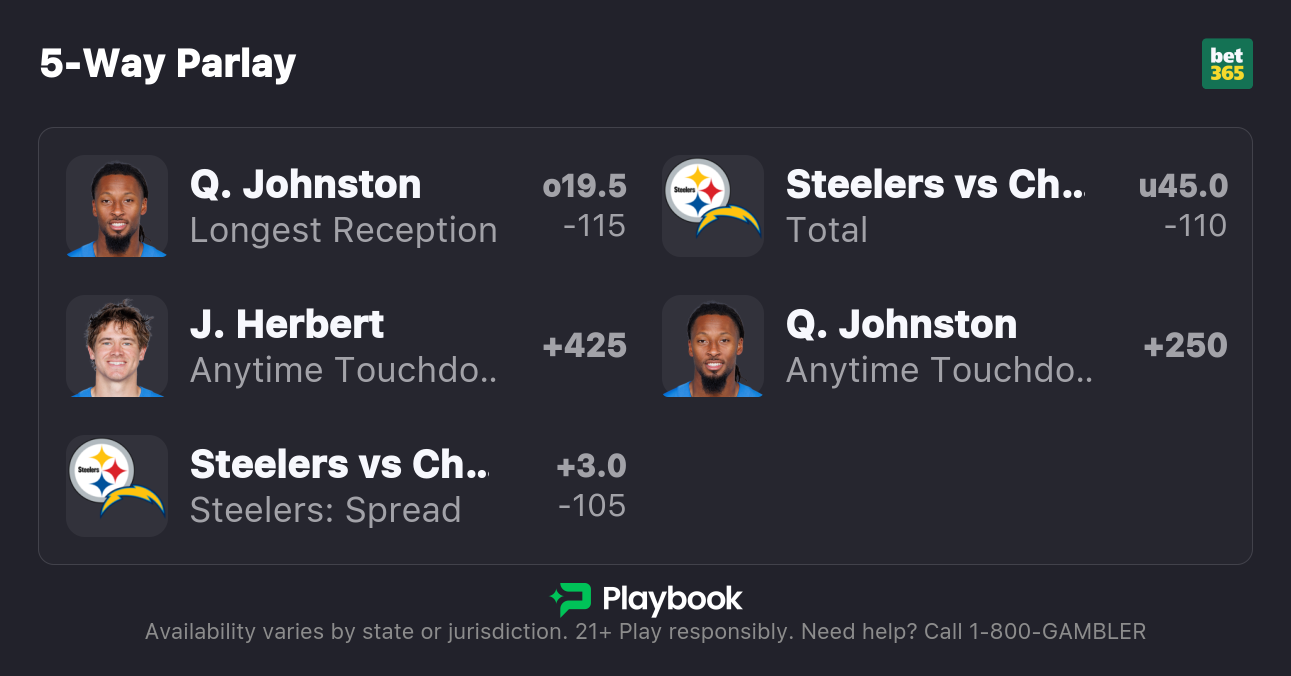Select the o19.5 Longest Reception line
The width and height of the screenshot is (1291, 676).
click(x=584, y=186)
